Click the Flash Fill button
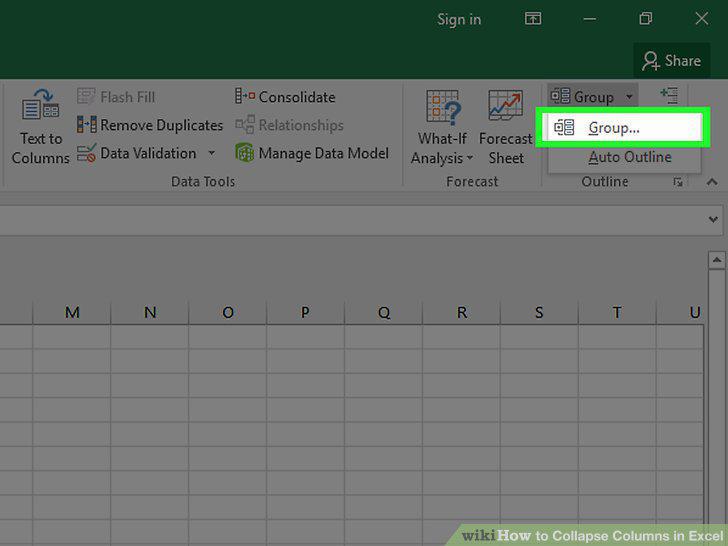 [x=117, y=97]
